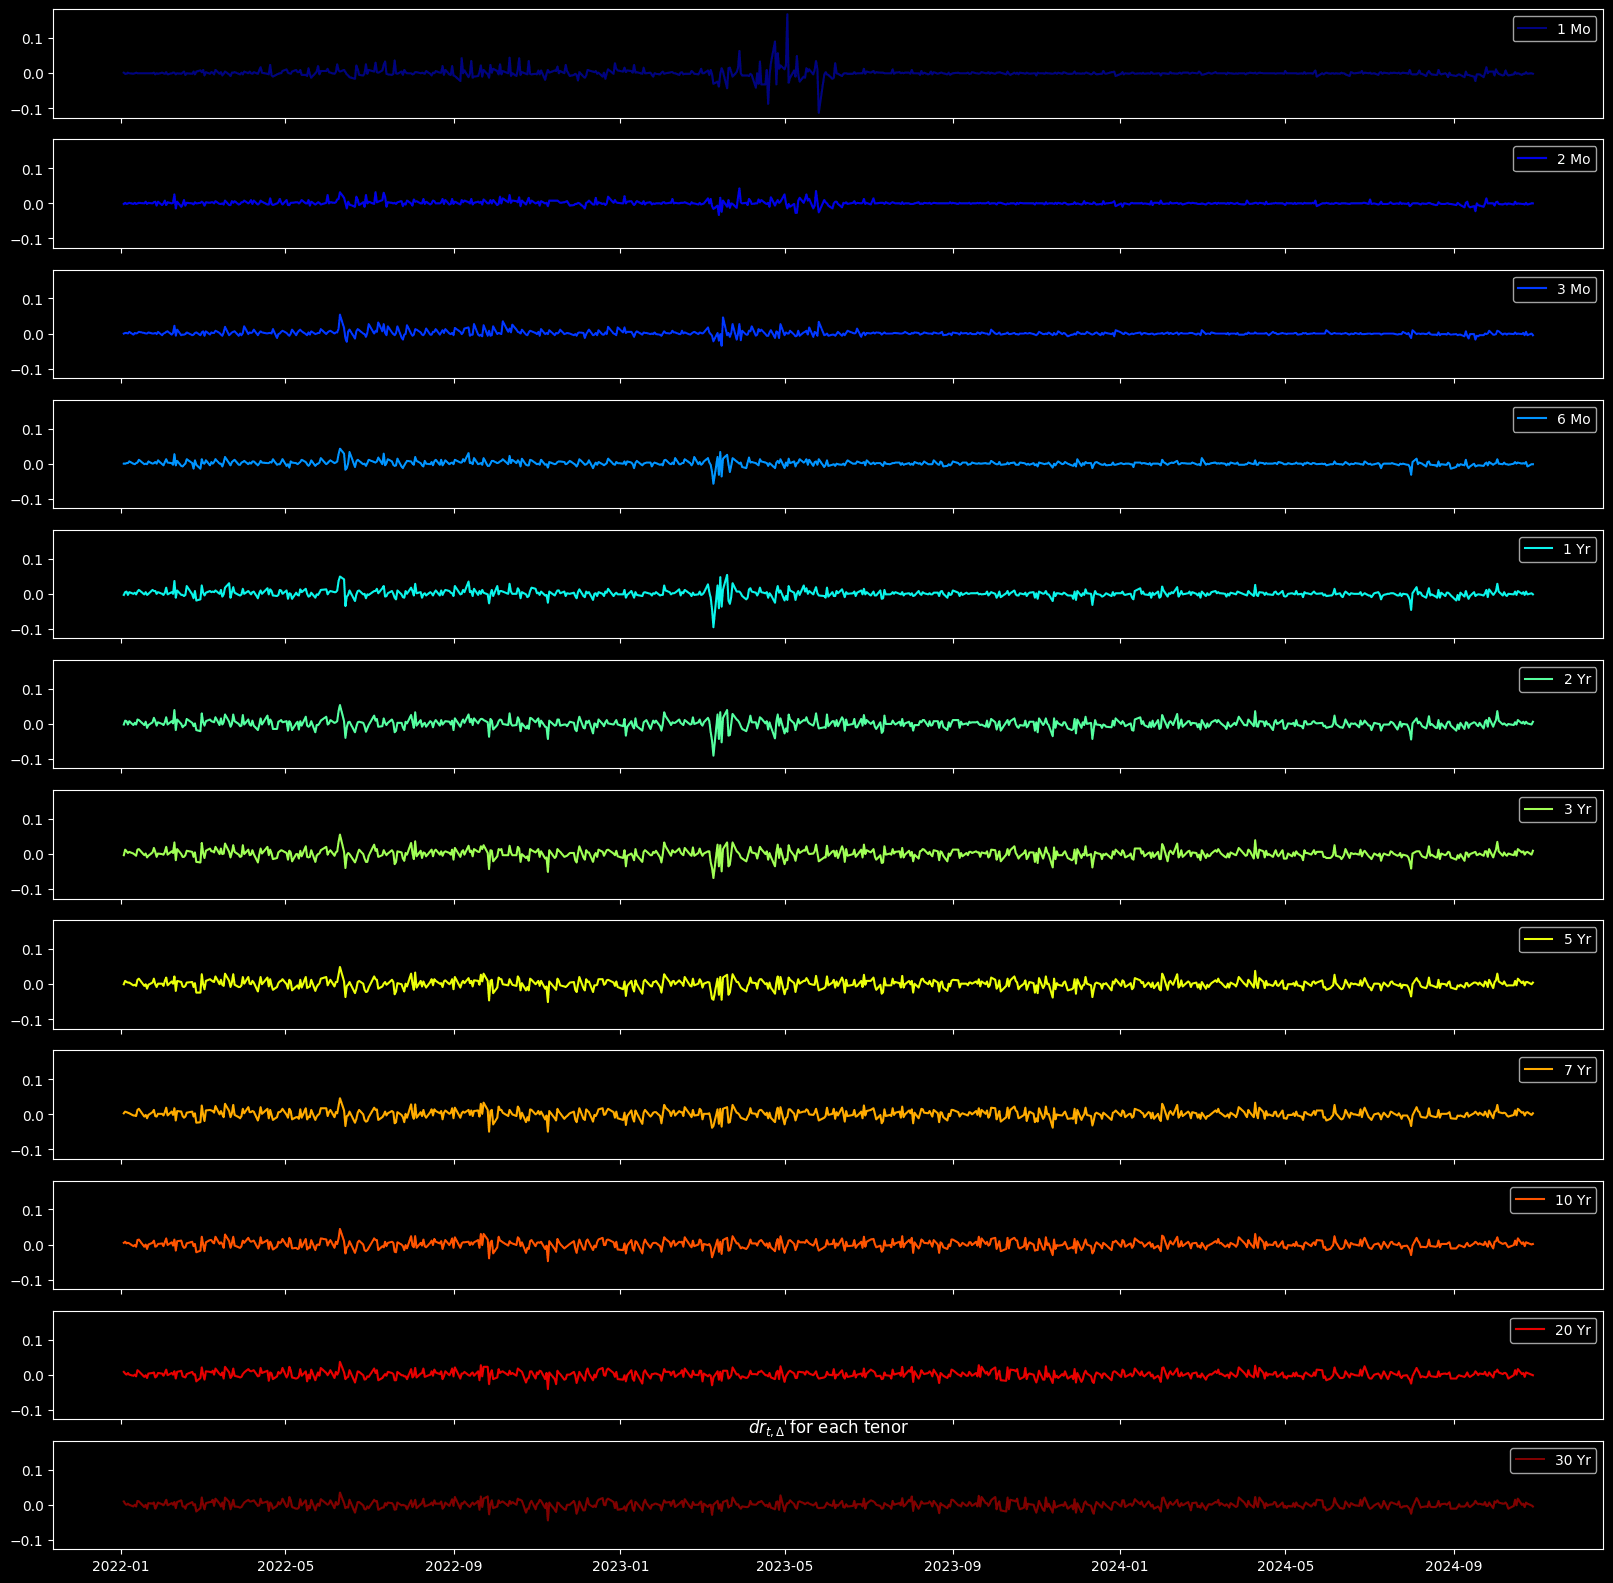Click the cyan 1 Yr legend swatch
The image size is (1613, 1583).
(x=1538, y=550)
